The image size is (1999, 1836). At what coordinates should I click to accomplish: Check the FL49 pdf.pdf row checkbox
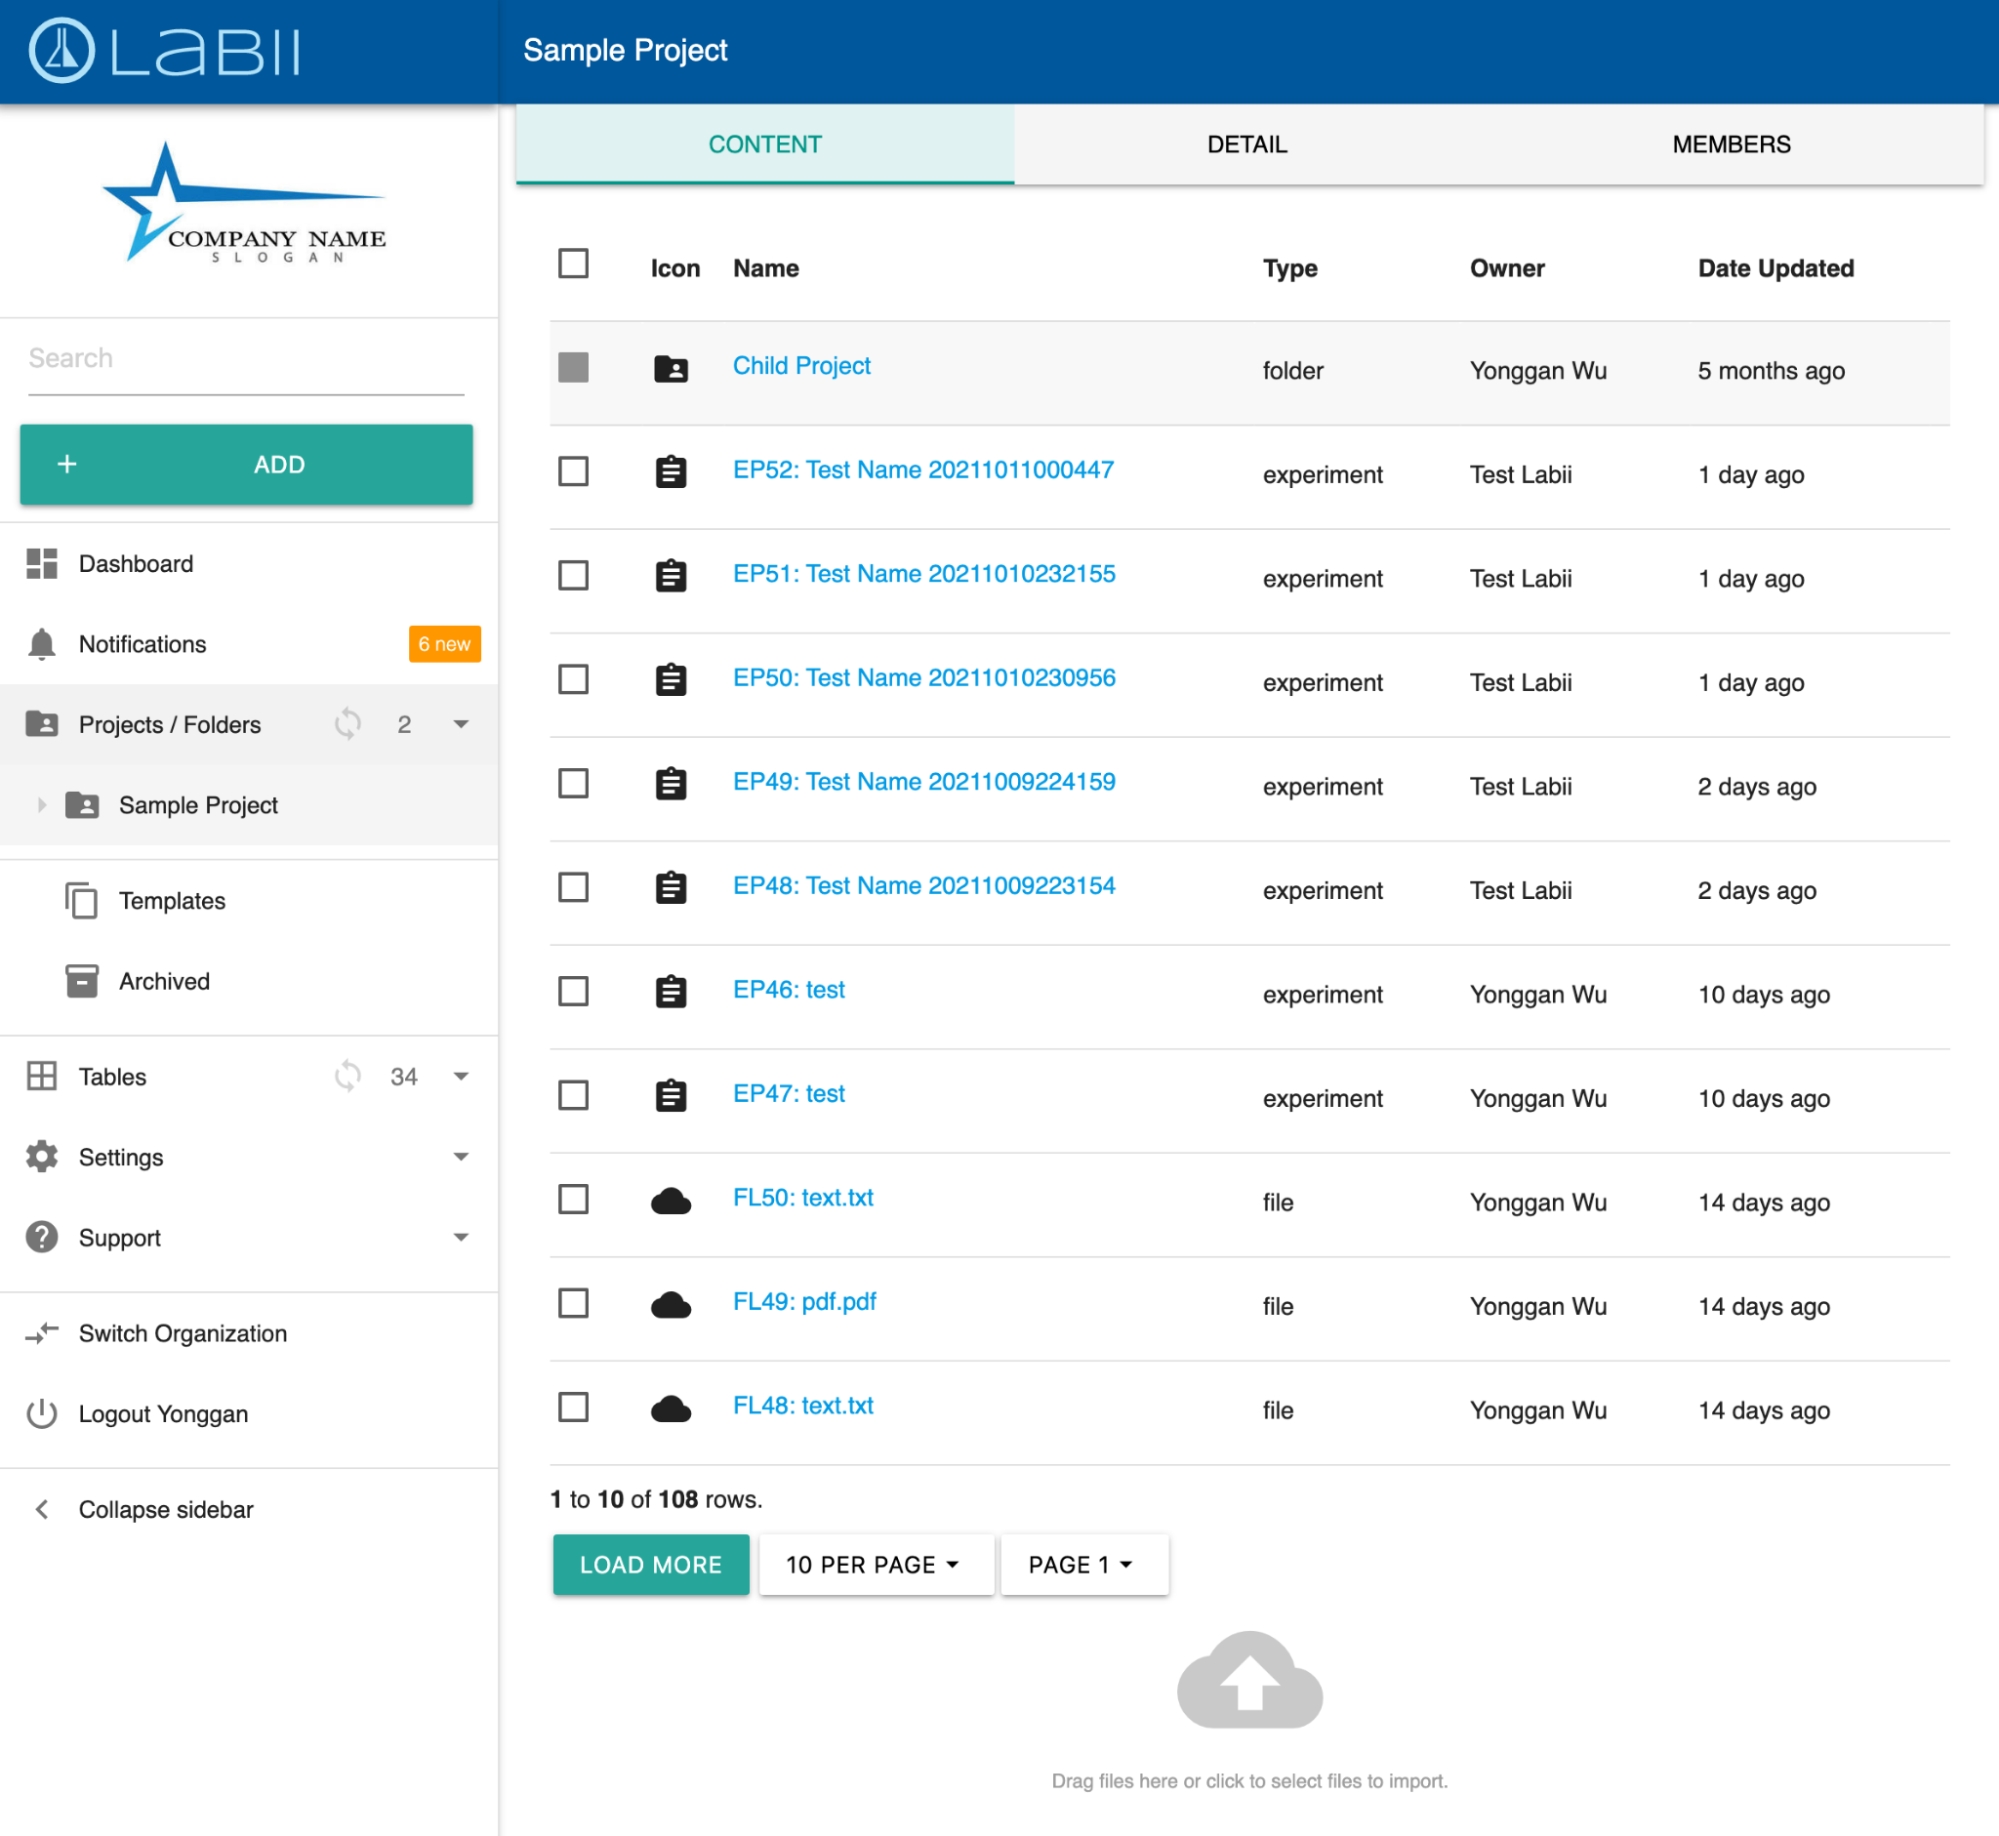(x=573, y=1303)
